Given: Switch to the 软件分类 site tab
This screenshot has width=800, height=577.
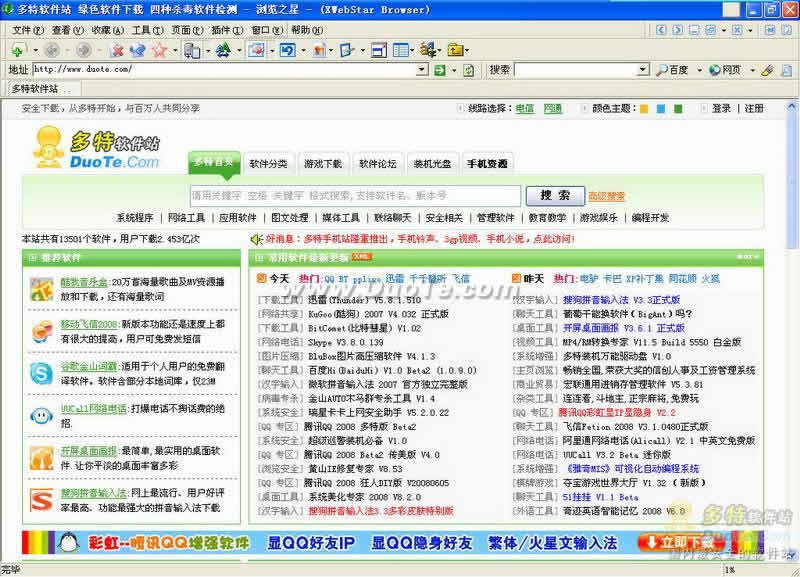Looking at the screenshot, I should tap(268, 164).
